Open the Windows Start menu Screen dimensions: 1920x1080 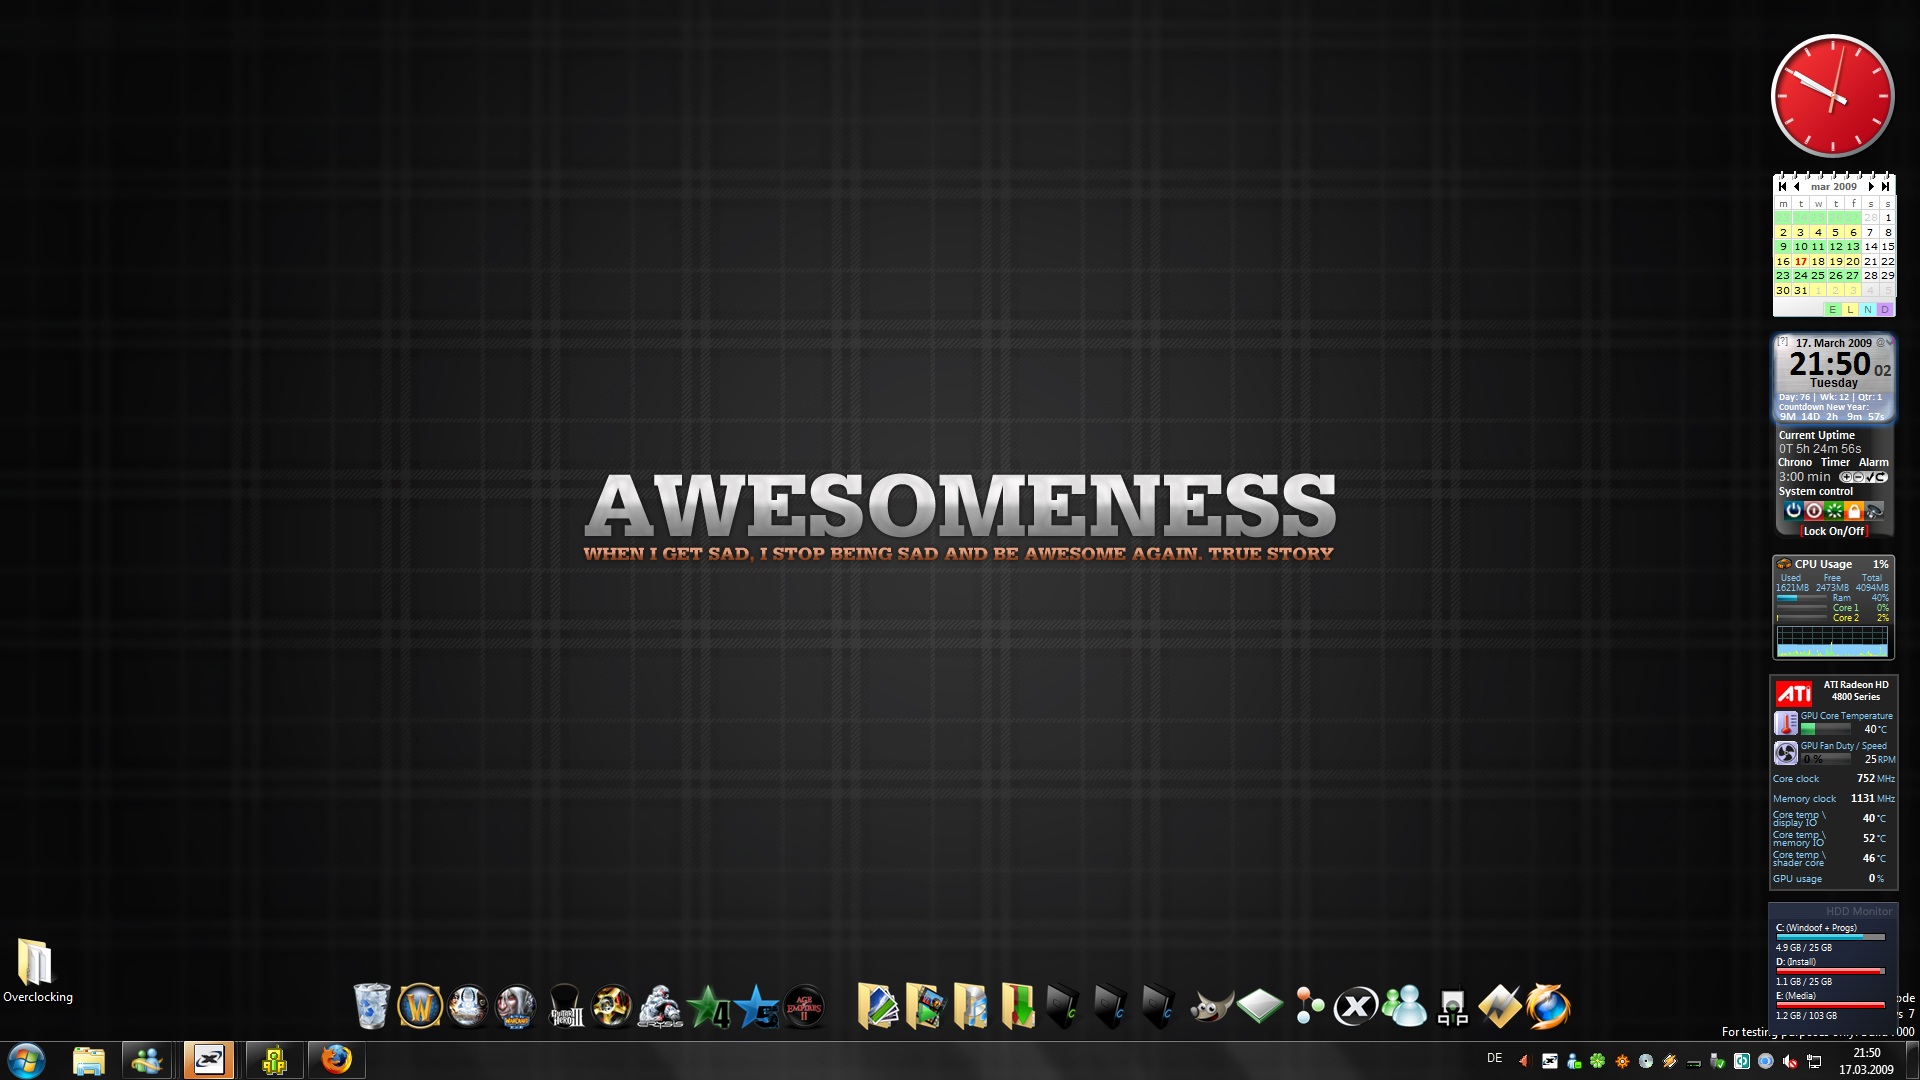[x=26, y=1059]
